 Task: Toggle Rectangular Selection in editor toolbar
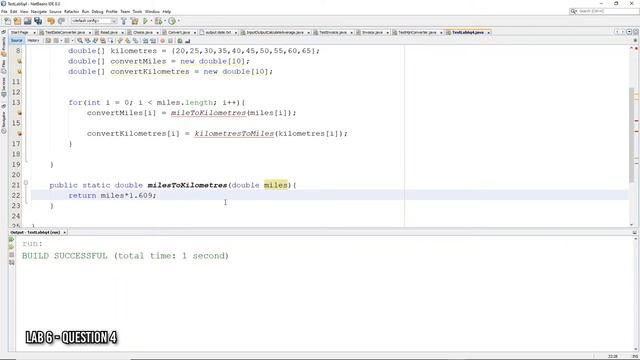(111, 41)
